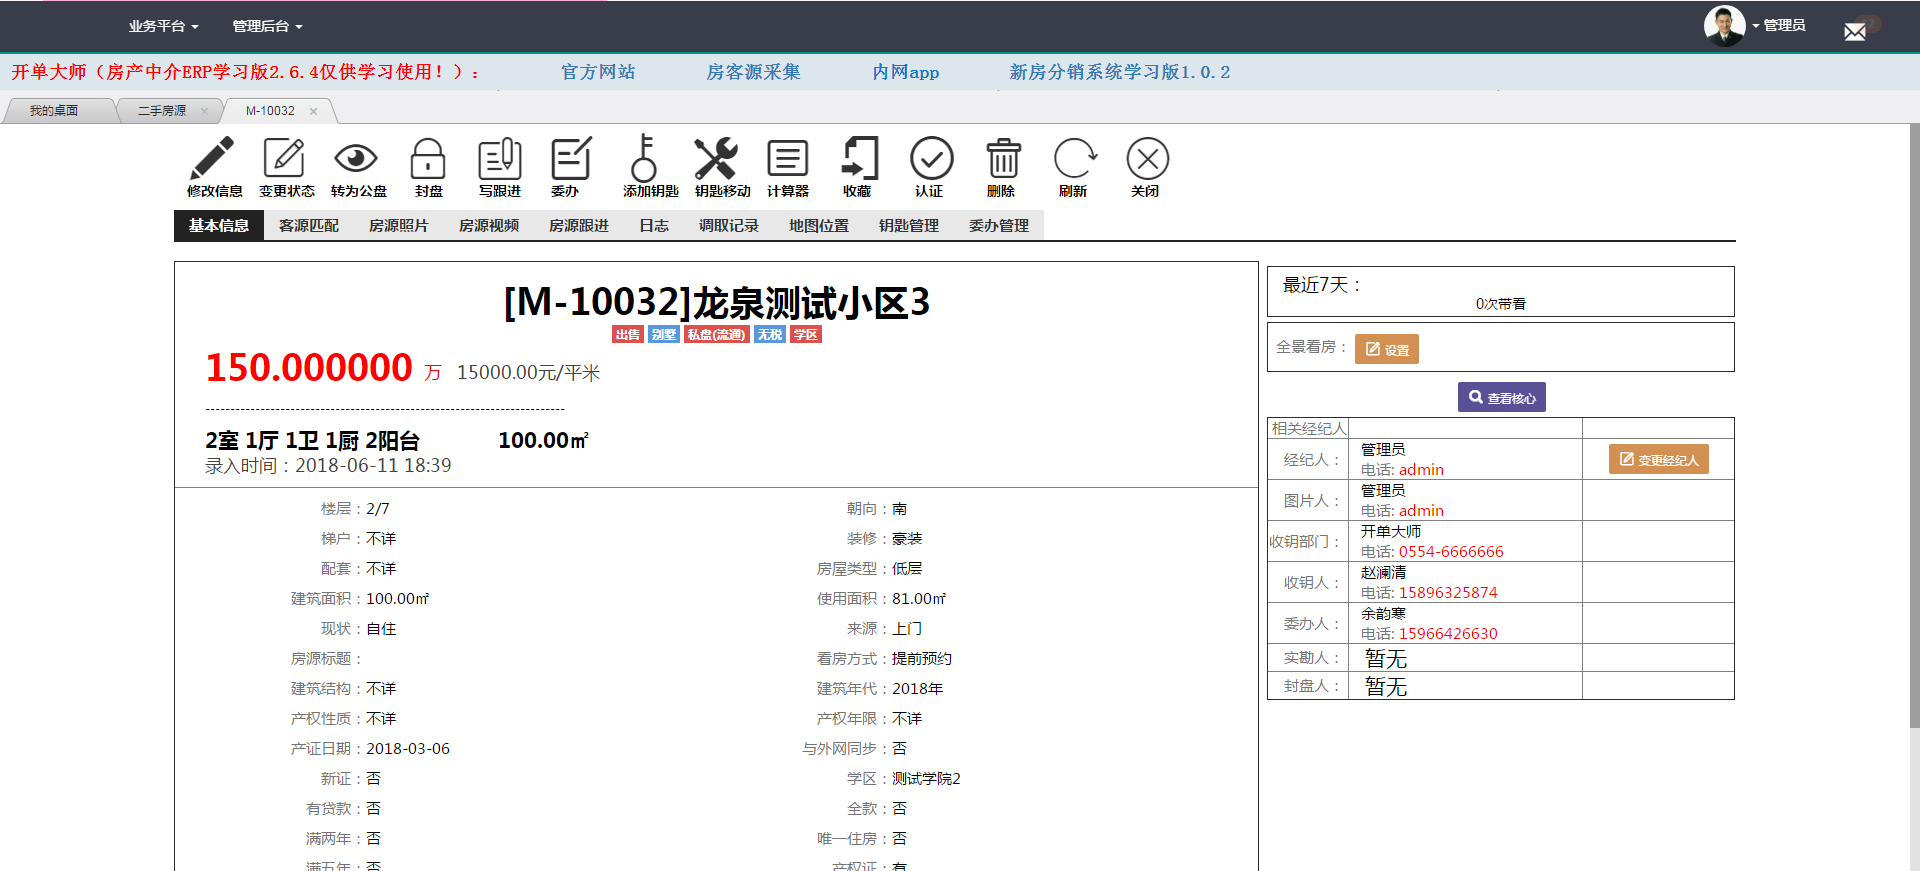Open the 房源视频 tab
Viewport: 1920px width, 871px height.
point(489,225)
